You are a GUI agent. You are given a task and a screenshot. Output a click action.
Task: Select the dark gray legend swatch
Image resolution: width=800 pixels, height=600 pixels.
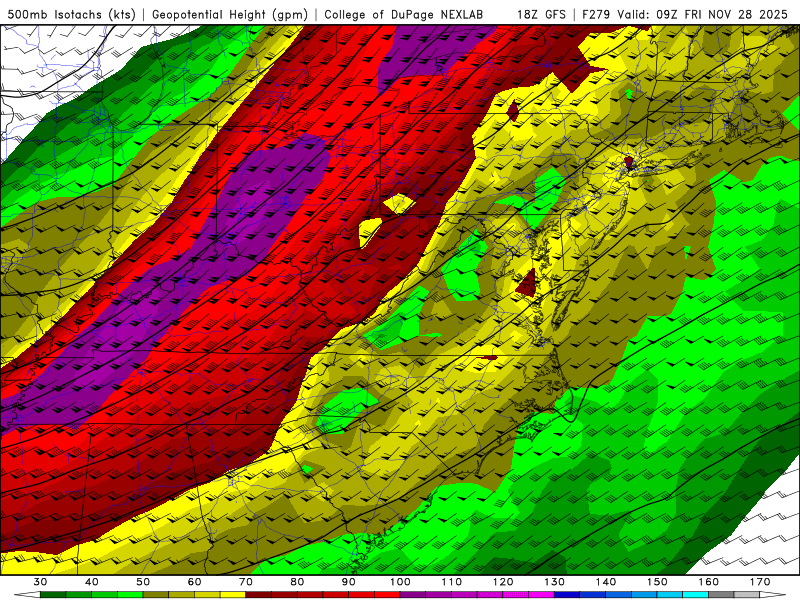(721, 595)
